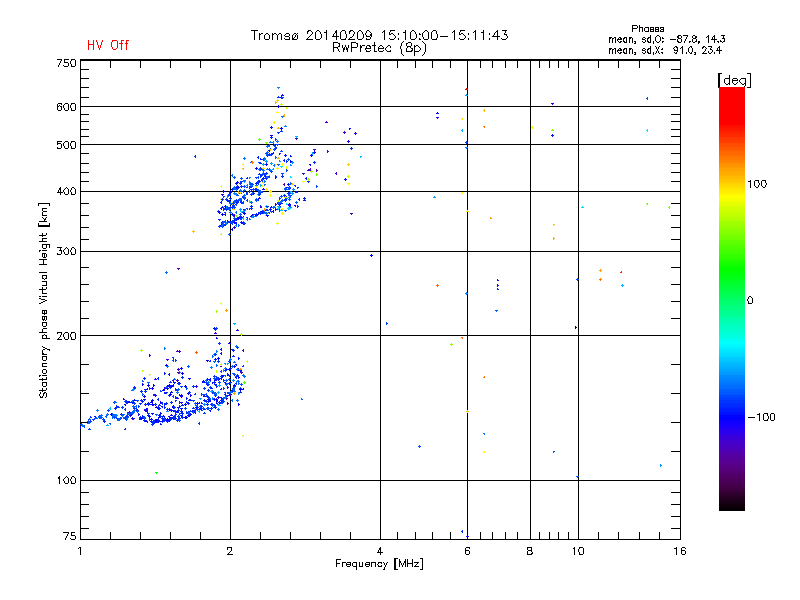Click the x-axis '16' frequency tick label
Image resolution: width=800 pixels, height=600 pixels.
pyautogui.click(x=680, y=551)
